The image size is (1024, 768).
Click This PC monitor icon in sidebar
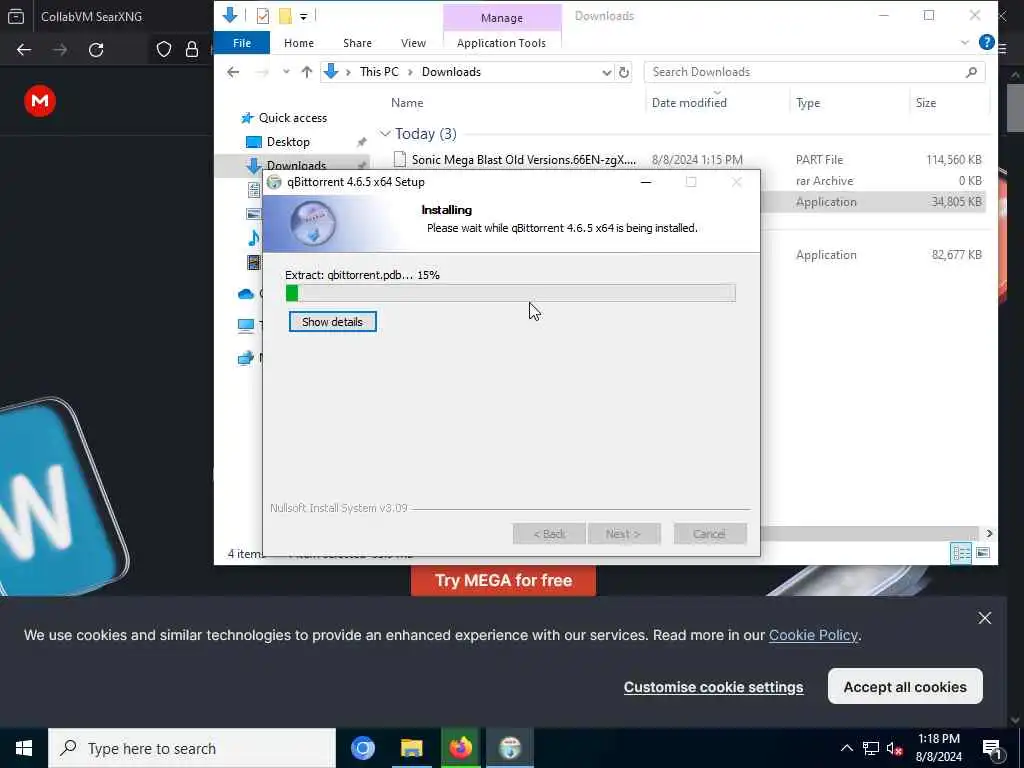click(246, 325)
